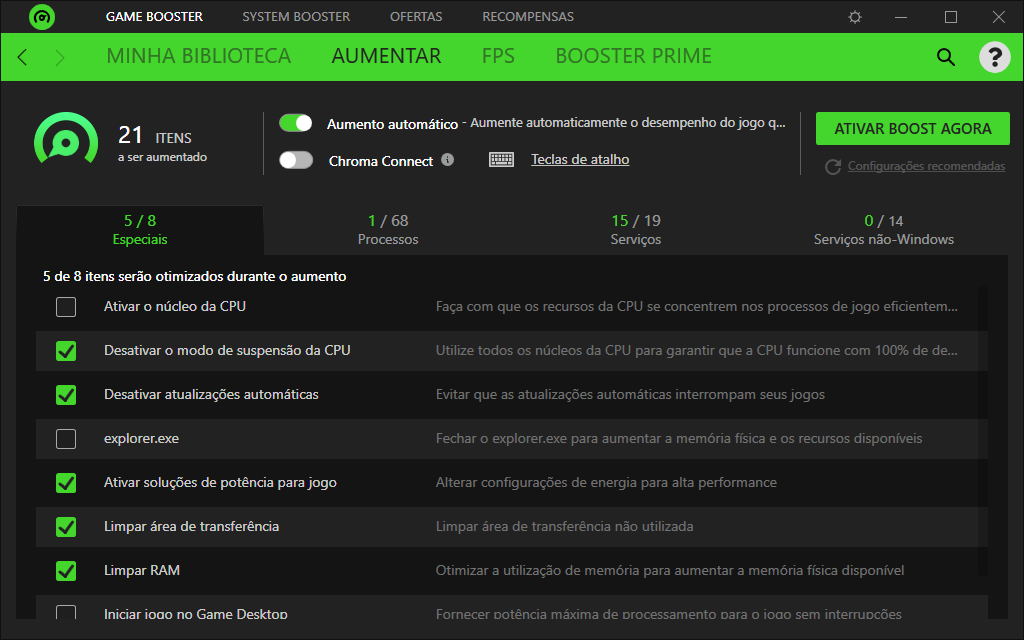1024x640 pixels.
Task: Click '5 de 8 itens serão otimizados' heading
Action: tap(195, 276)
